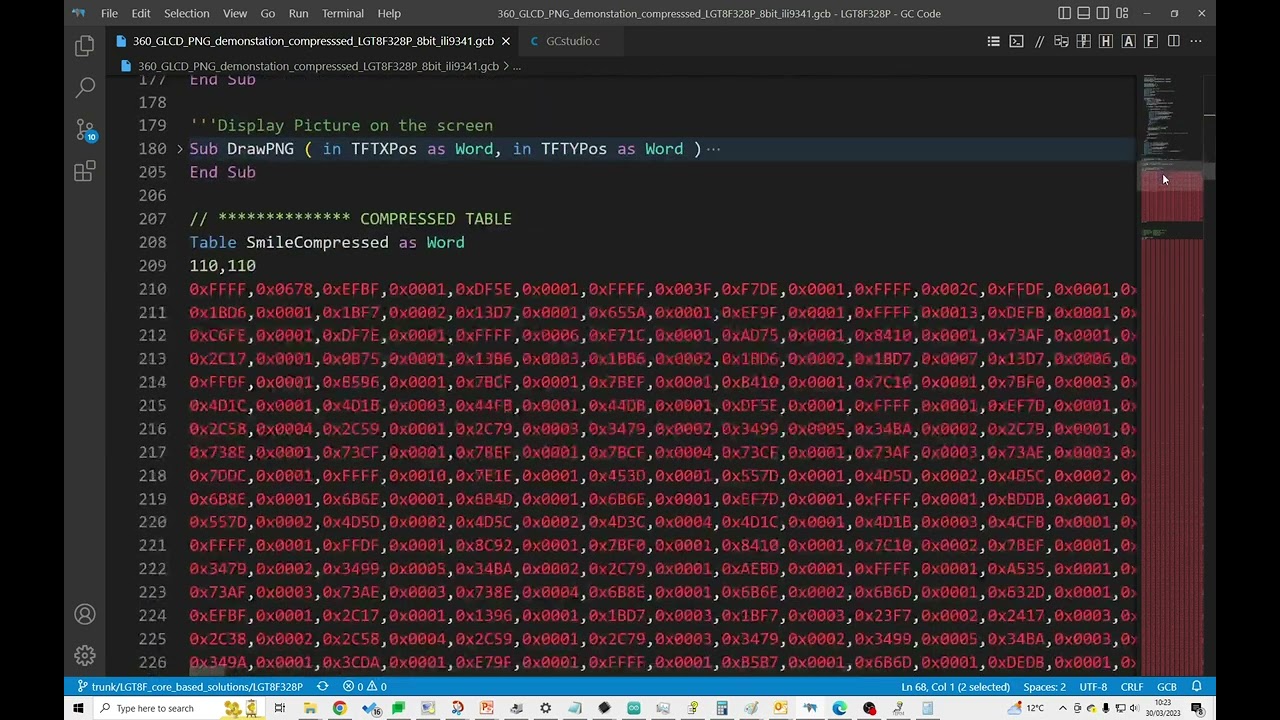The image size is (1280, 720).
Task: Select language mode GCB in status bar
Action: 1166,687
